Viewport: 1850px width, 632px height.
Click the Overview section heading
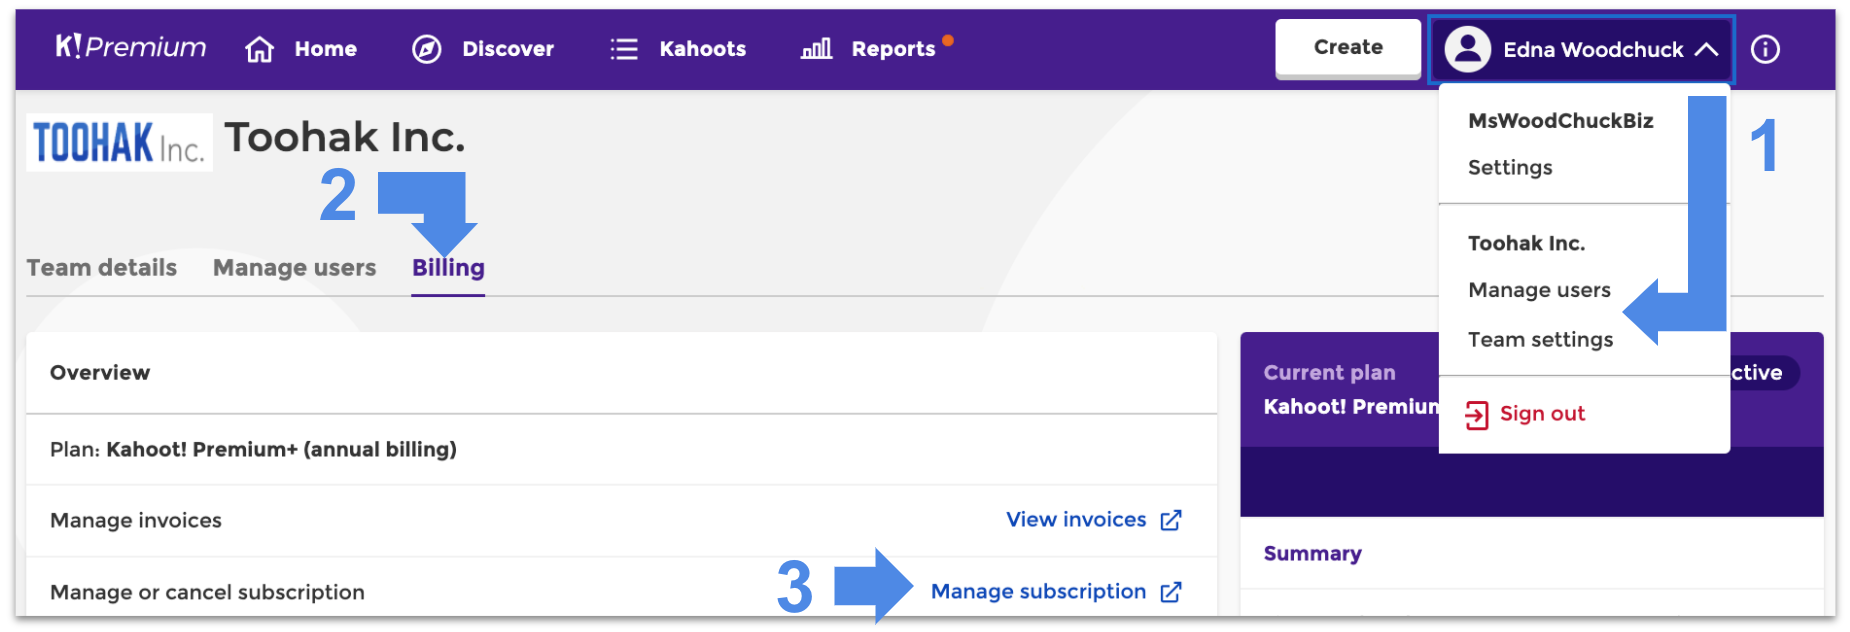click(x=100, y=373)
